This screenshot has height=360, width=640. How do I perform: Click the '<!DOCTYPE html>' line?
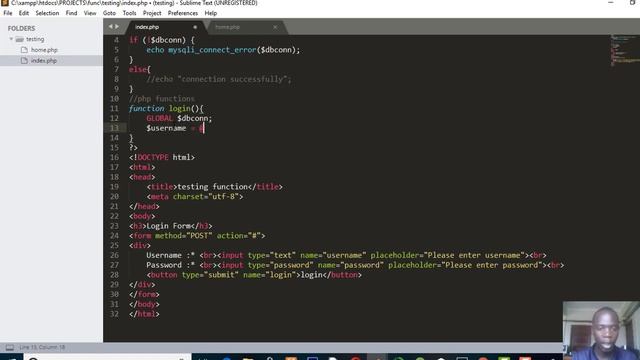pos(162,158)
